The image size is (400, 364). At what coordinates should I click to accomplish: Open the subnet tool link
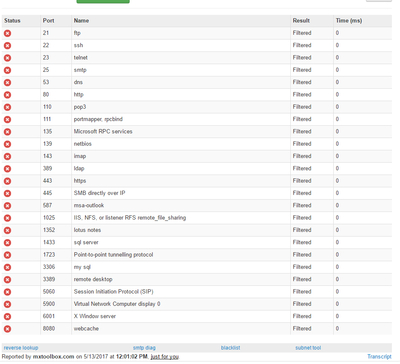tap(308, 348)
